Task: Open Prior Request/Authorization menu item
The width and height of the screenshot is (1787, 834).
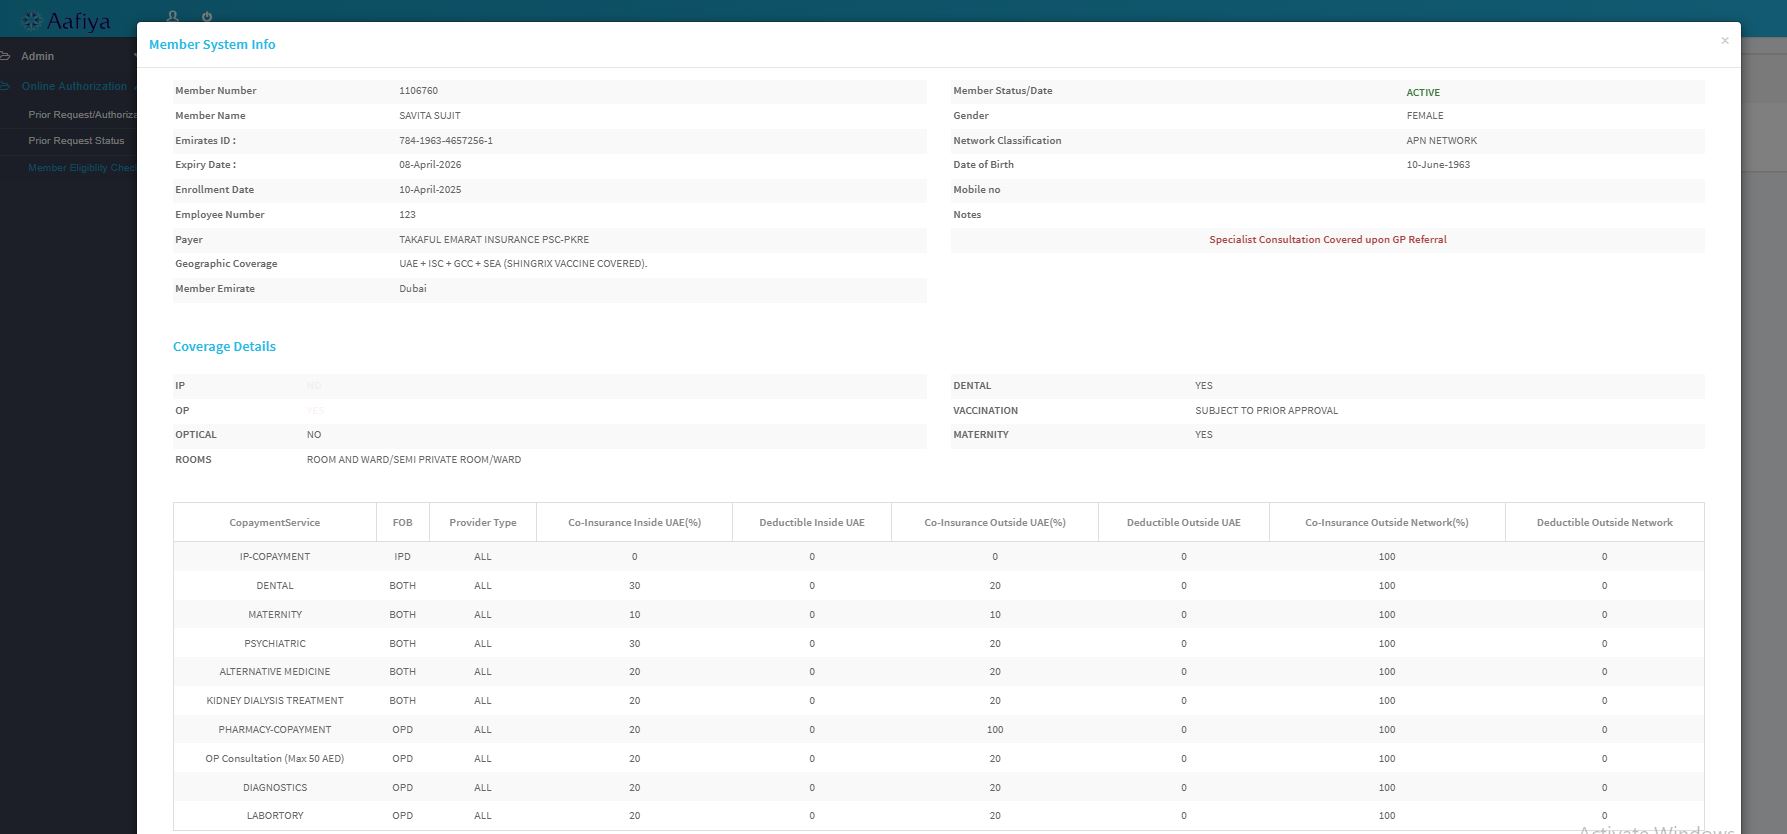Action: click(82, 115)
